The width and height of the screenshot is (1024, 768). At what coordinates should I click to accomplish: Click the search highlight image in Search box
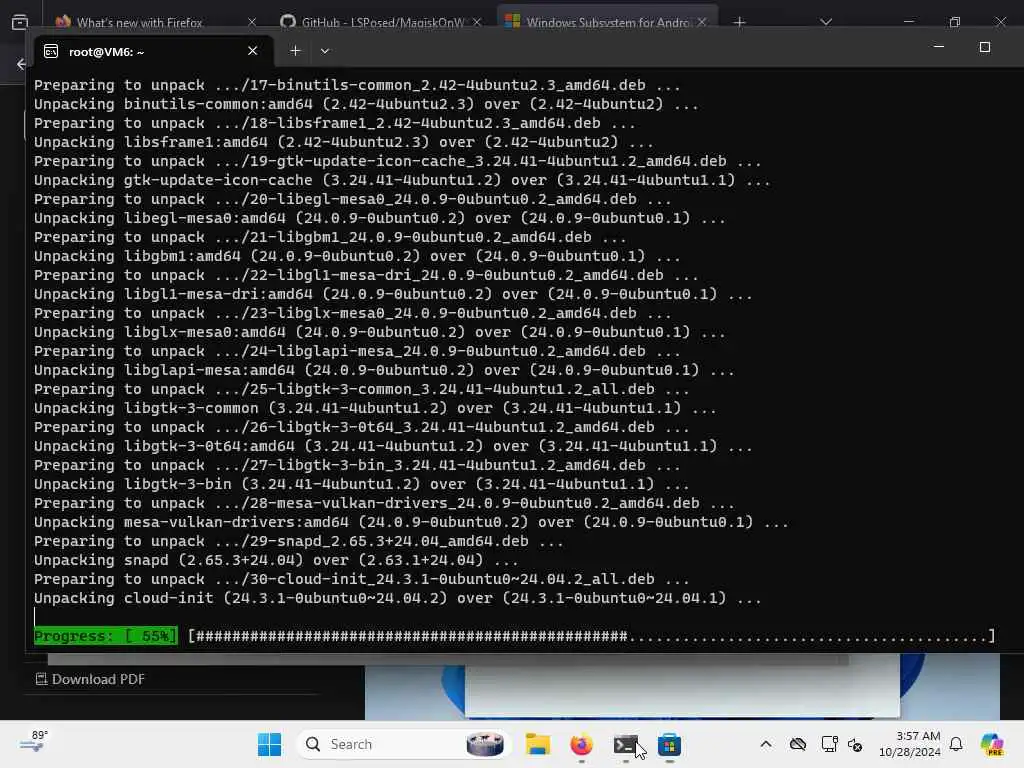point(485,744)
